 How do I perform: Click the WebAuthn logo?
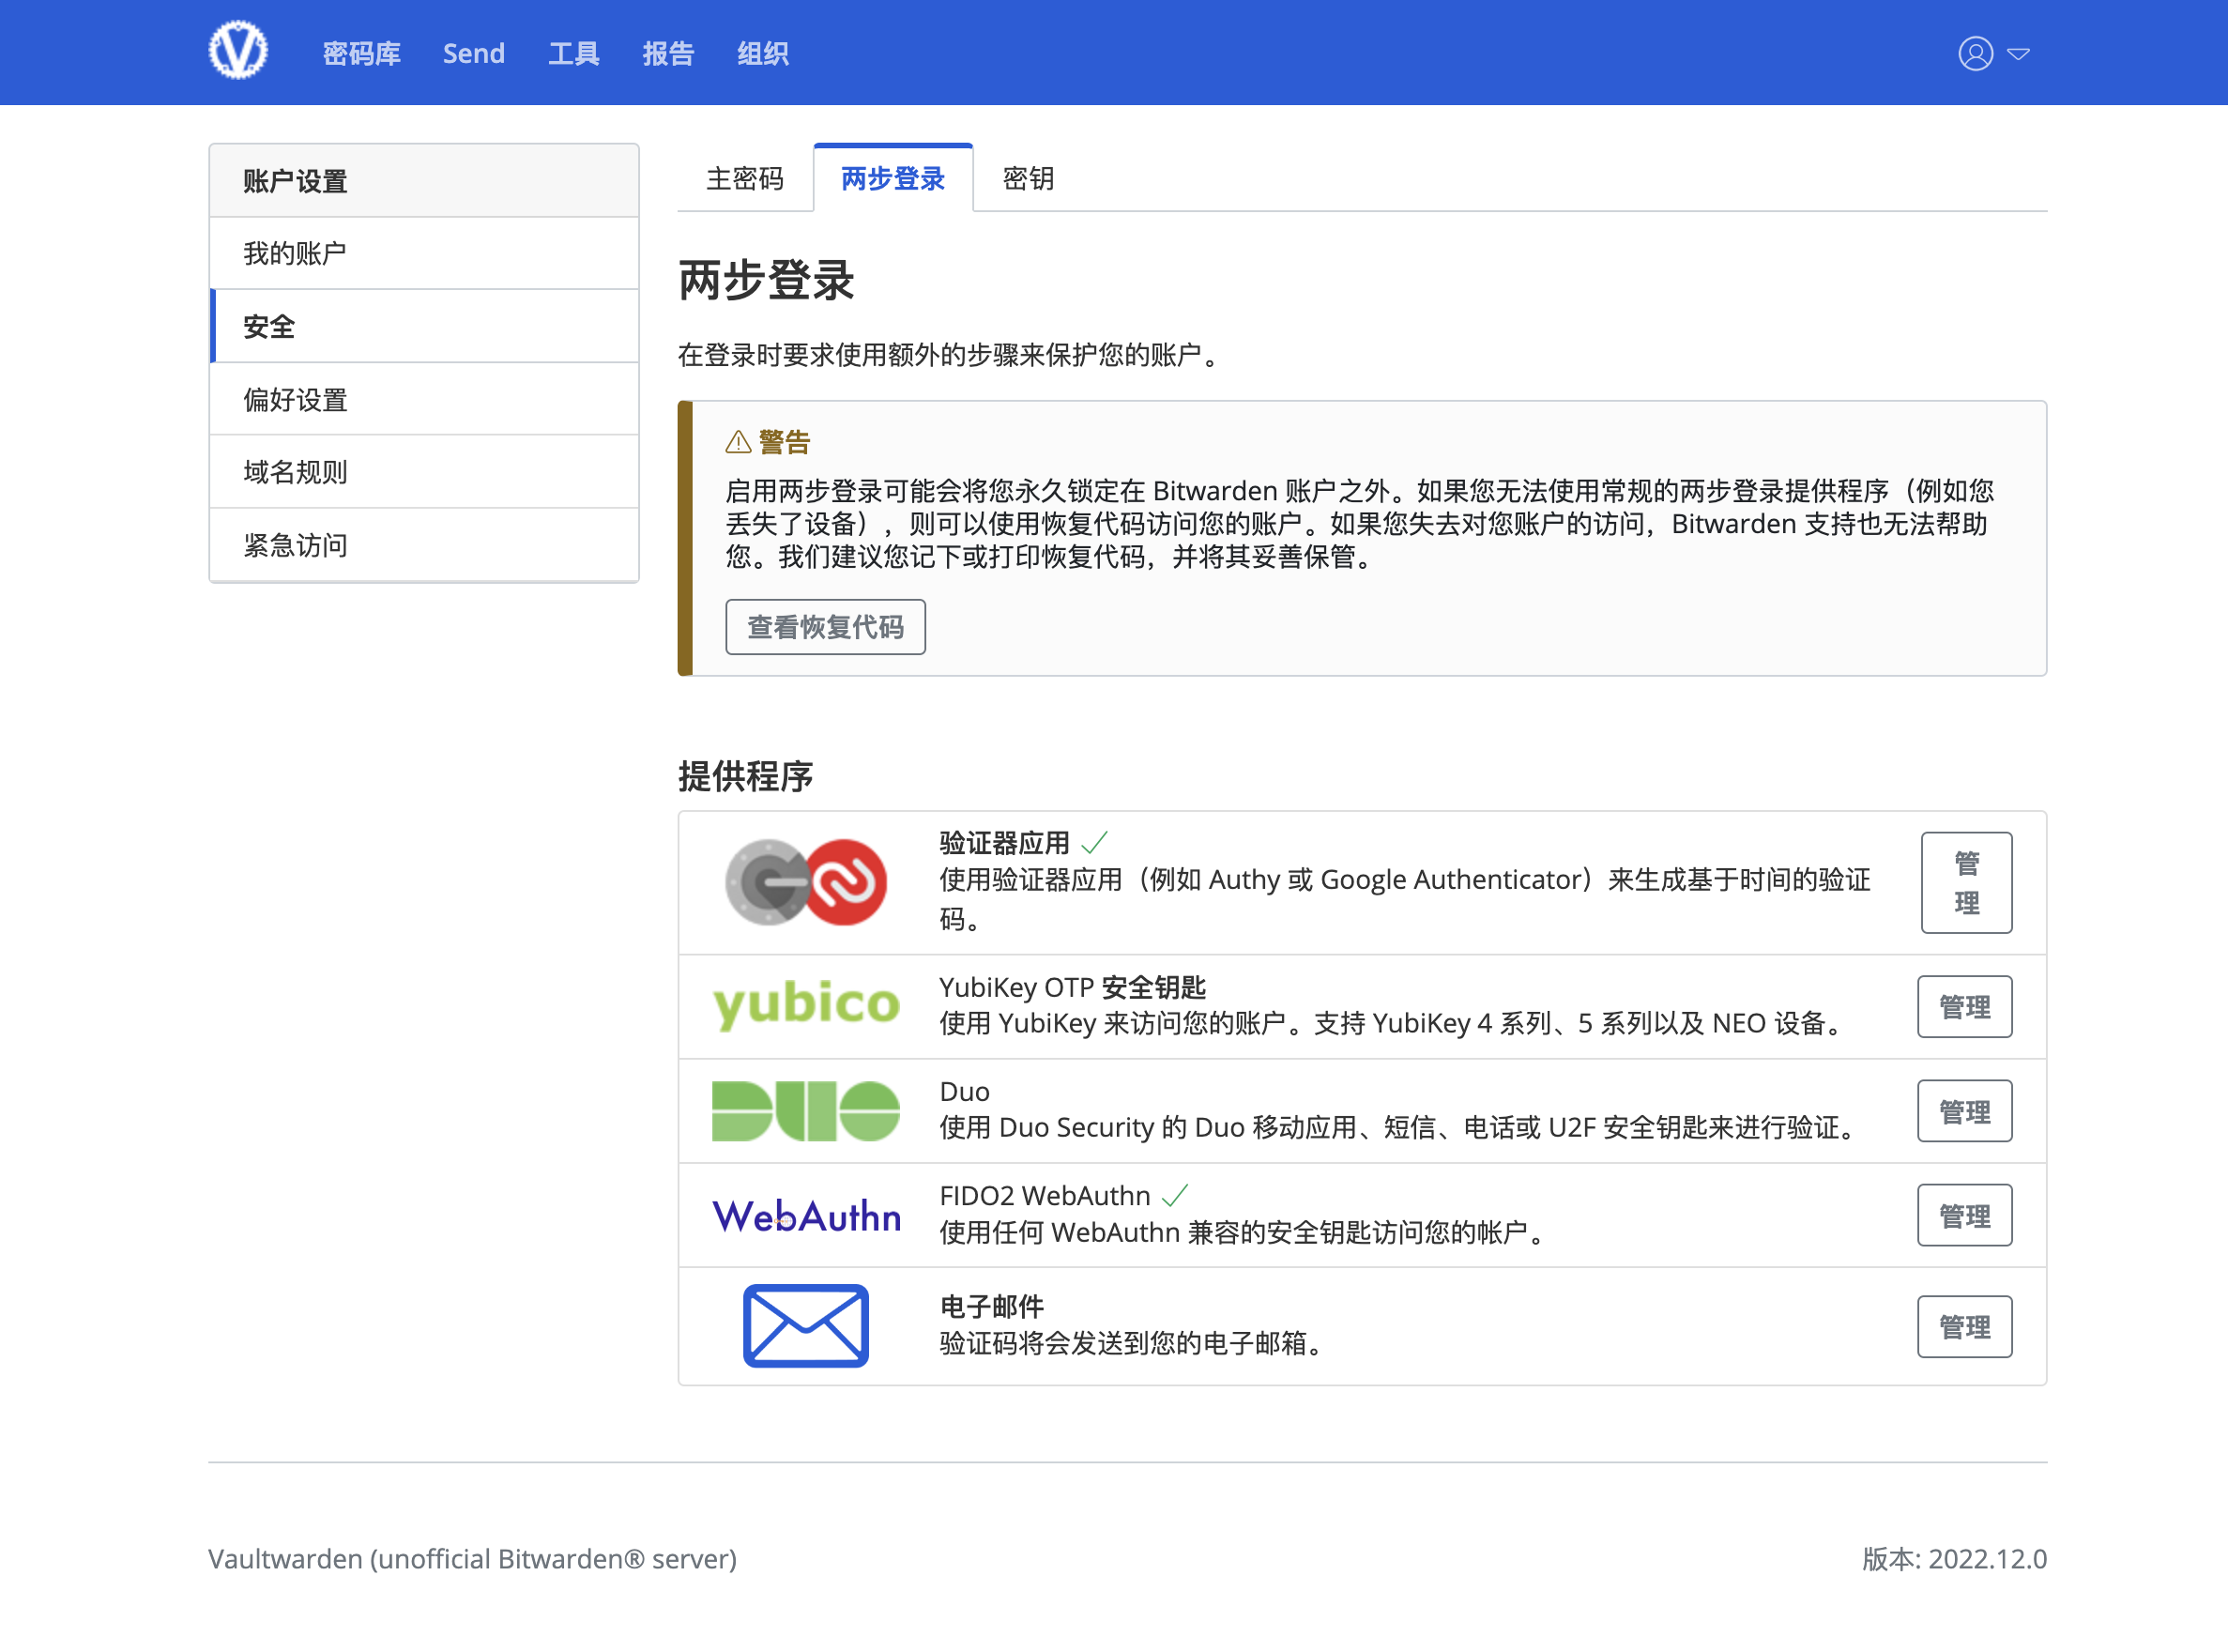pyautogui.click(x=806, y=1215)
